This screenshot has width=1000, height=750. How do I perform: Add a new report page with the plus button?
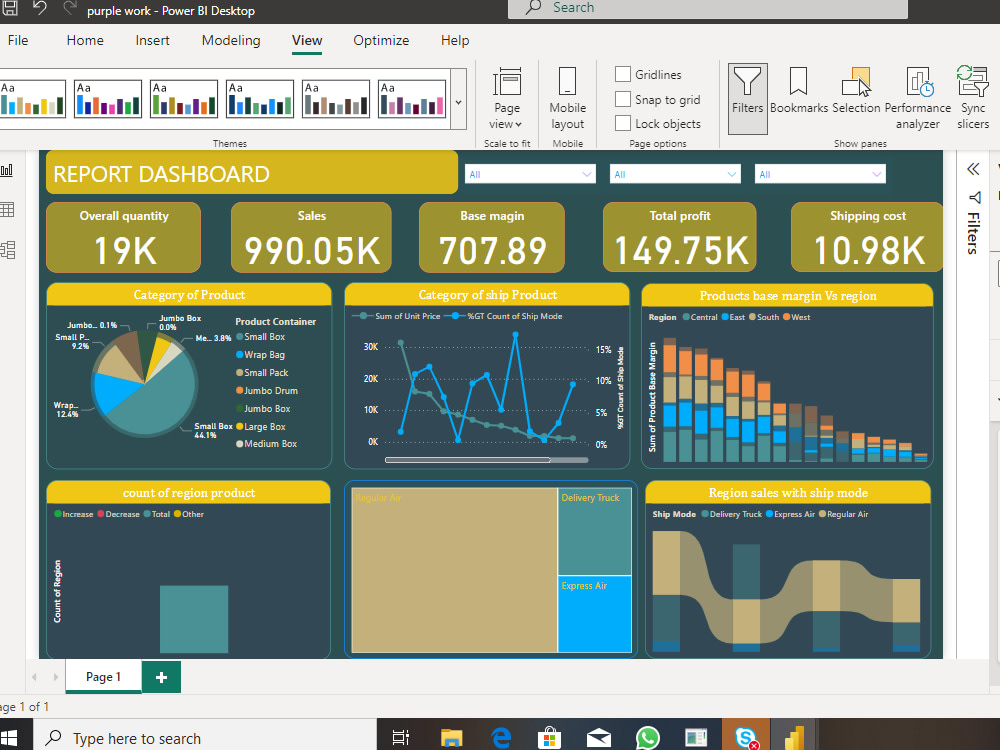point(161,677)
